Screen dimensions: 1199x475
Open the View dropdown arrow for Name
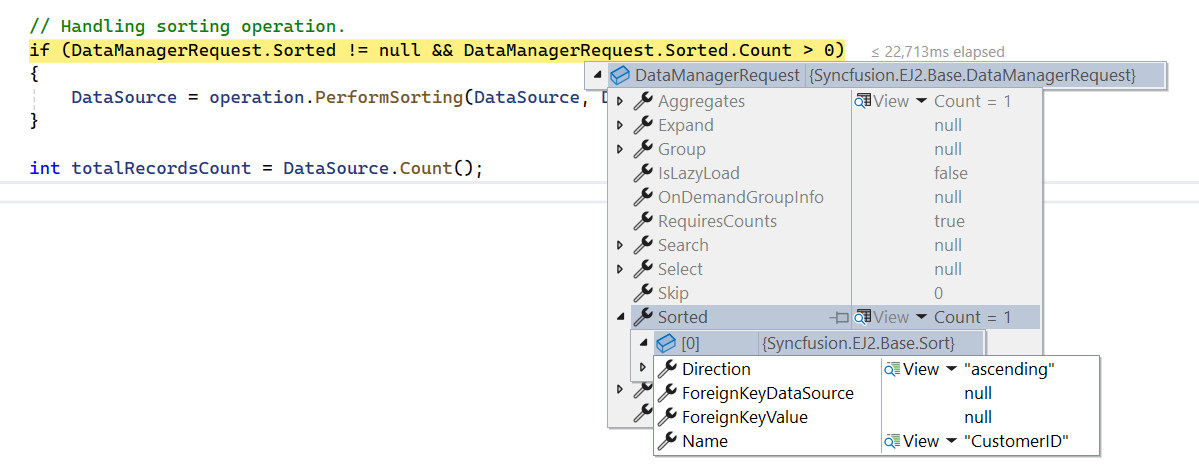point(950,441)
